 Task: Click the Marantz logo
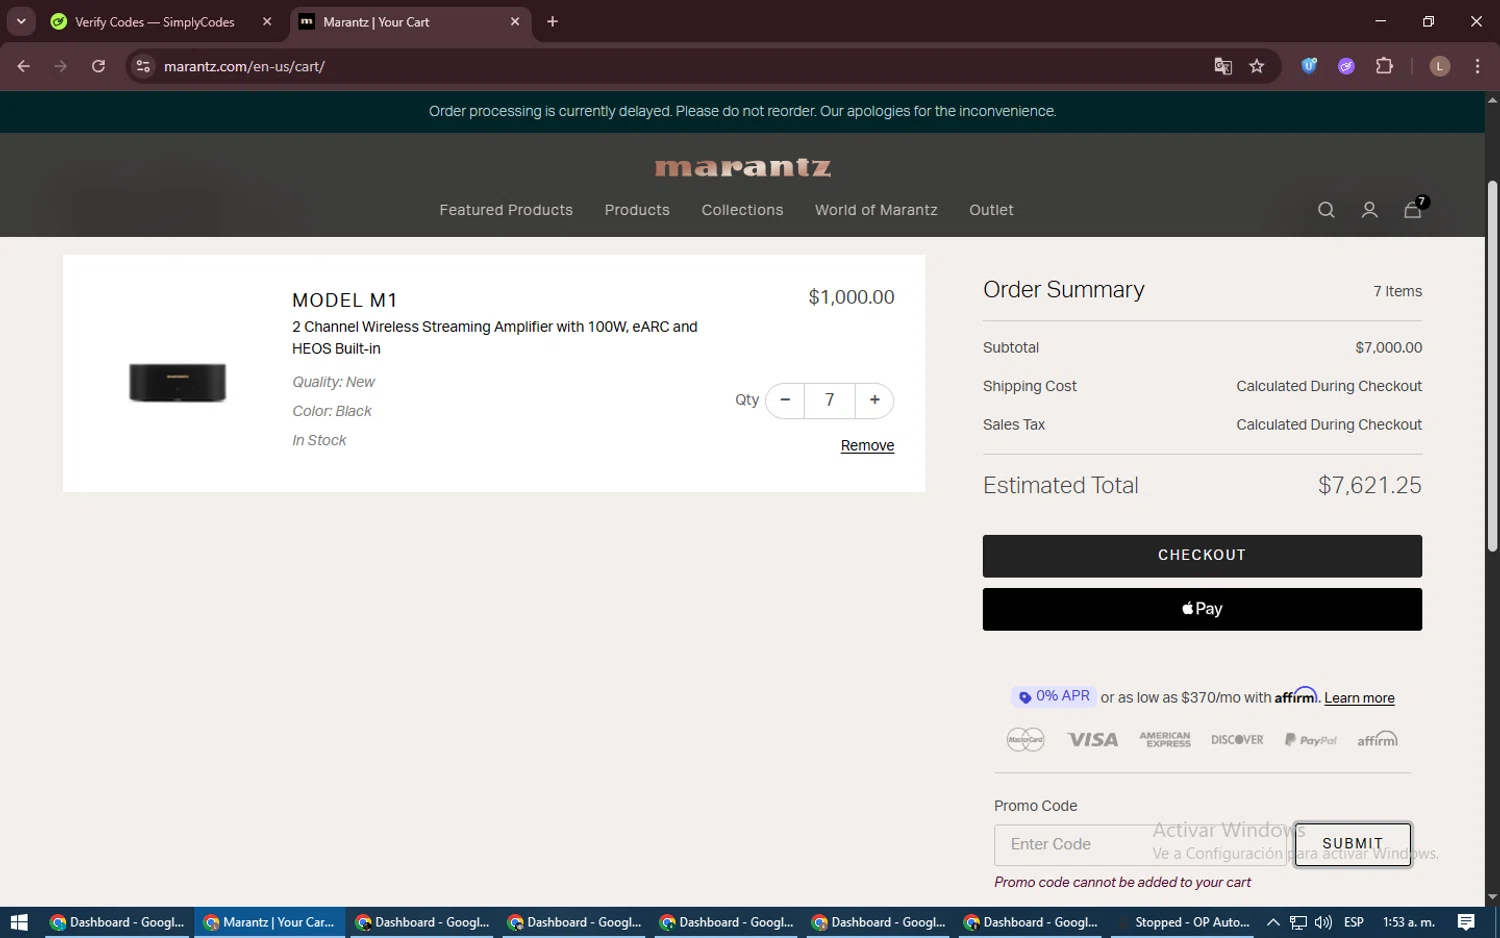[x=743, y=167]
